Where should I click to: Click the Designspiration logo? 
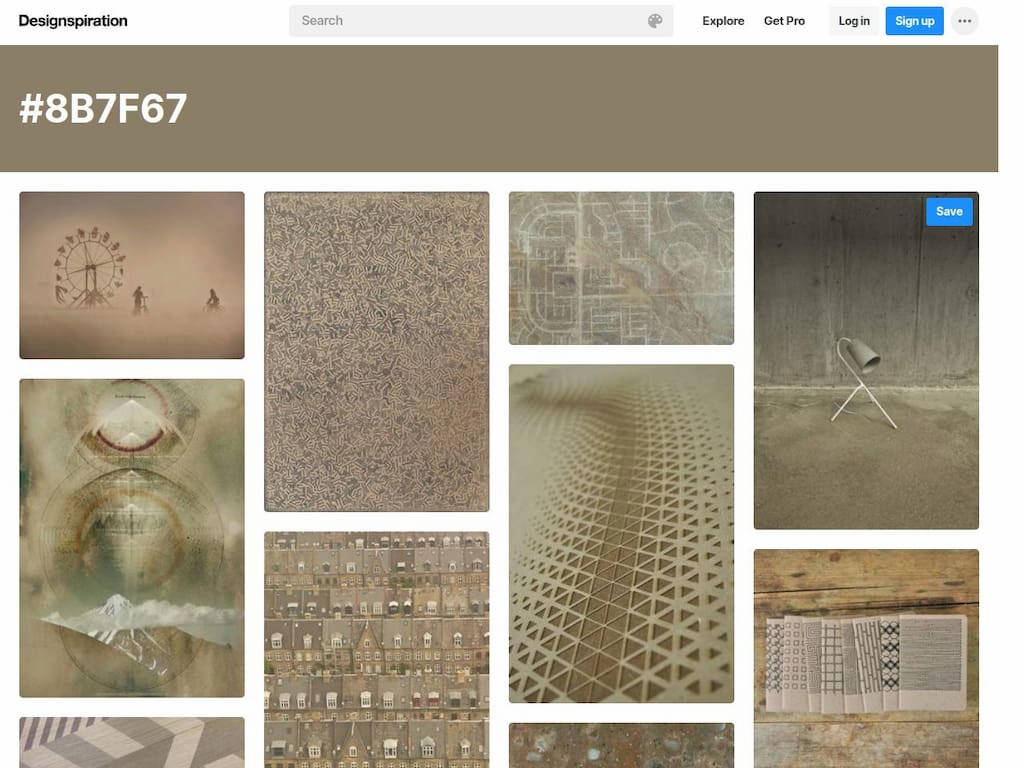point(73,20)
